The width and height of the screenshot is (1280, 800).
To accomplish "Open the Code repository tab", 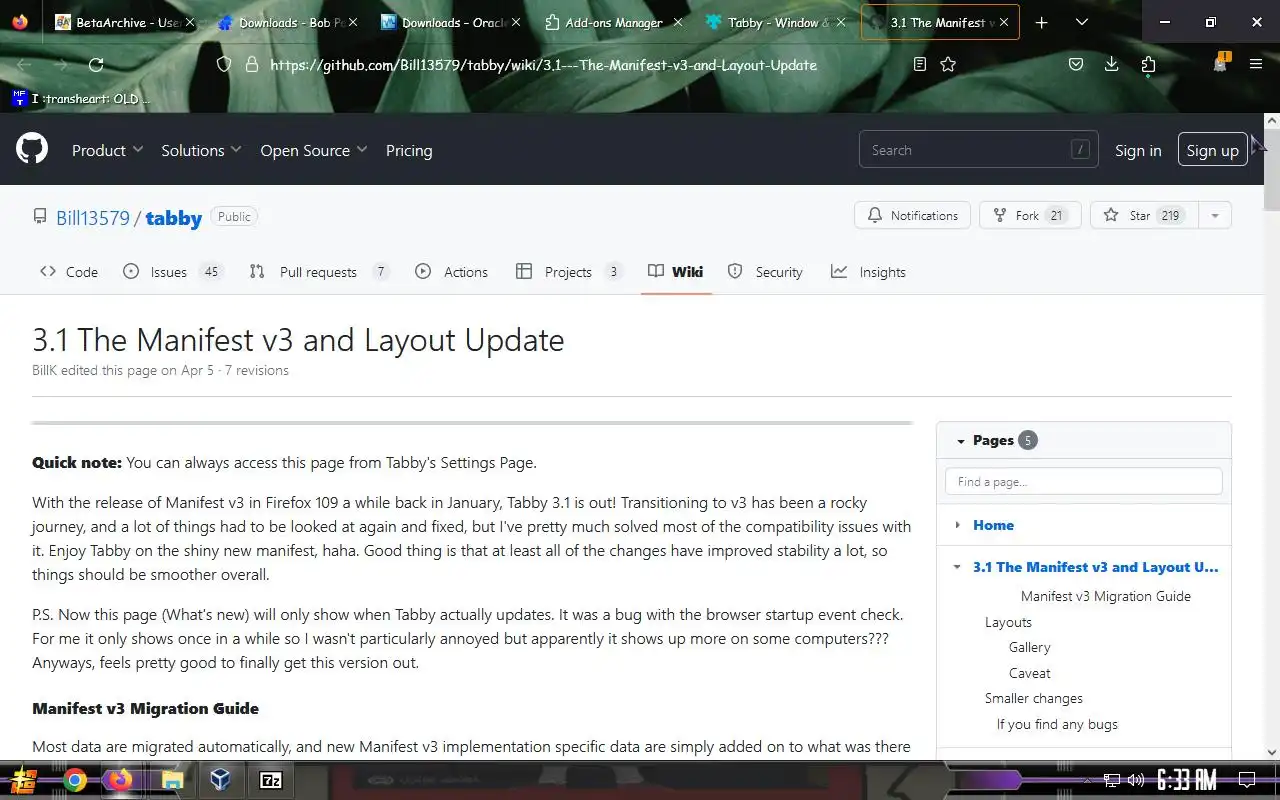I will point(69,272).
